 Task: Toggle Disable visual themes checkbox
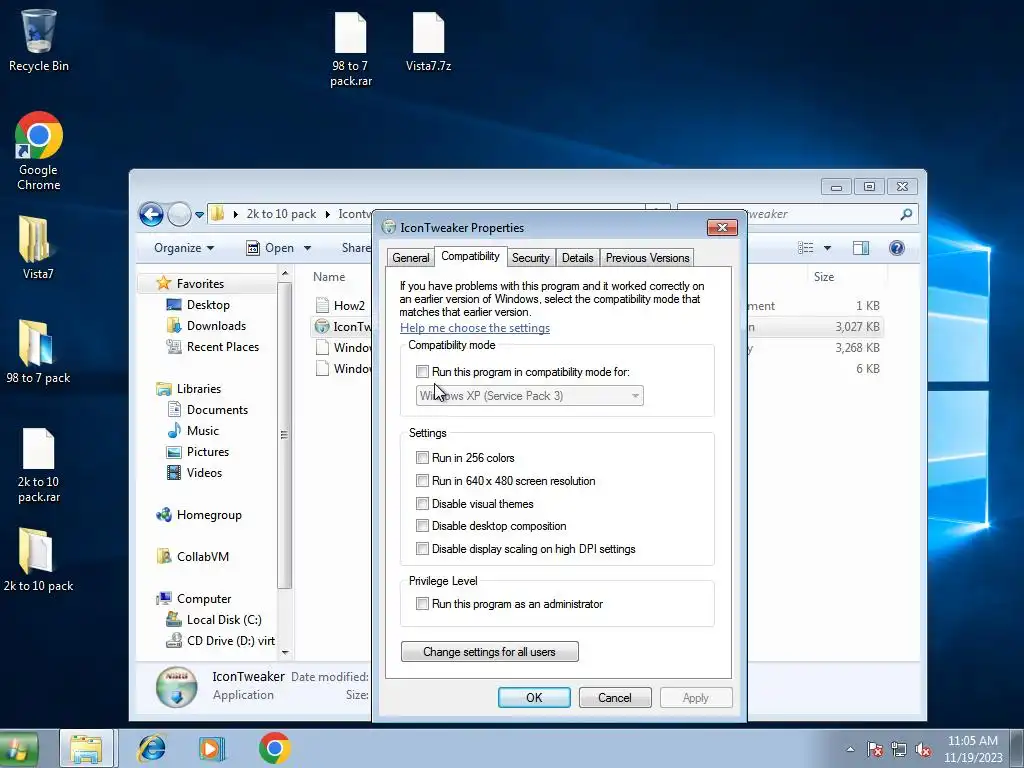pyautogui.click(x=423, y=504)
